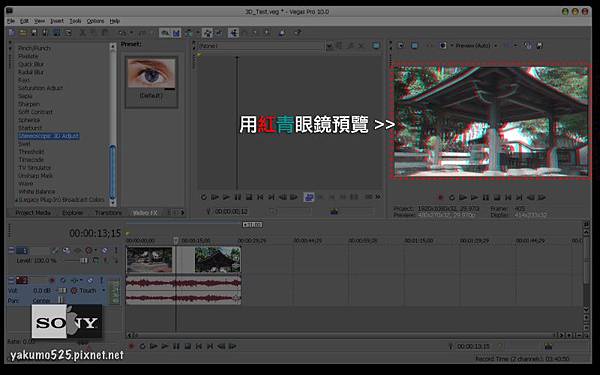Toggle Loop Playback in the Trimmer transport
The image size is (600, 375).
coord(204,197)
